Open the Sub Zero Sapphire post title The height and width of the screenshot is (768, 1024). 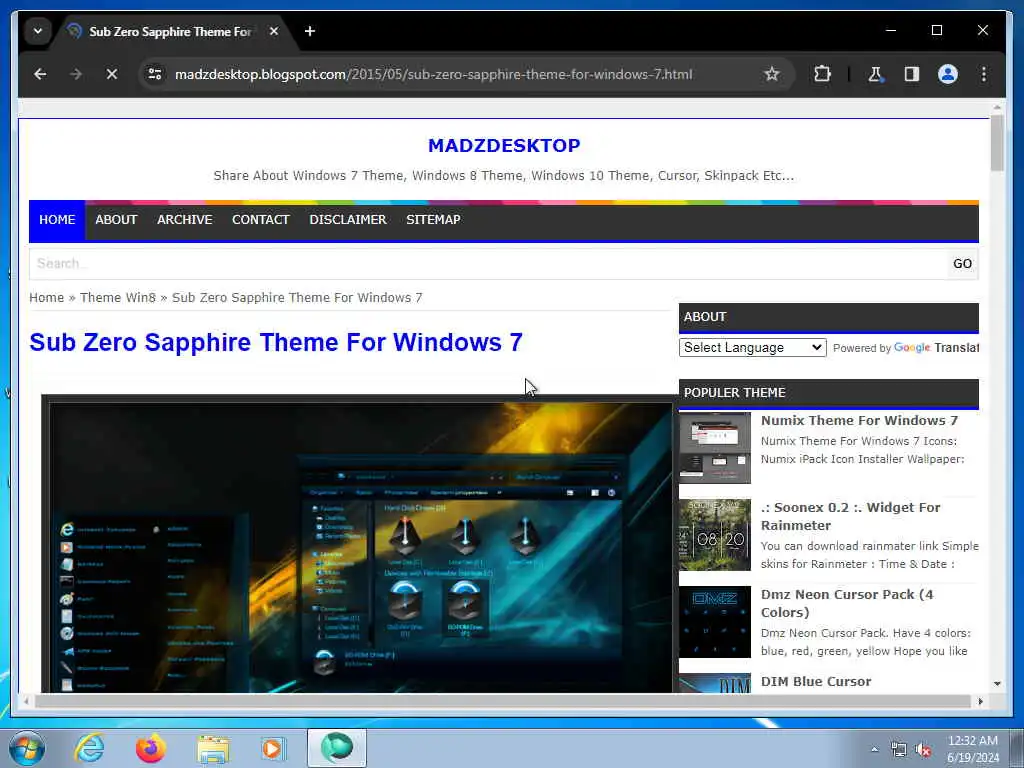pos(276,342)
